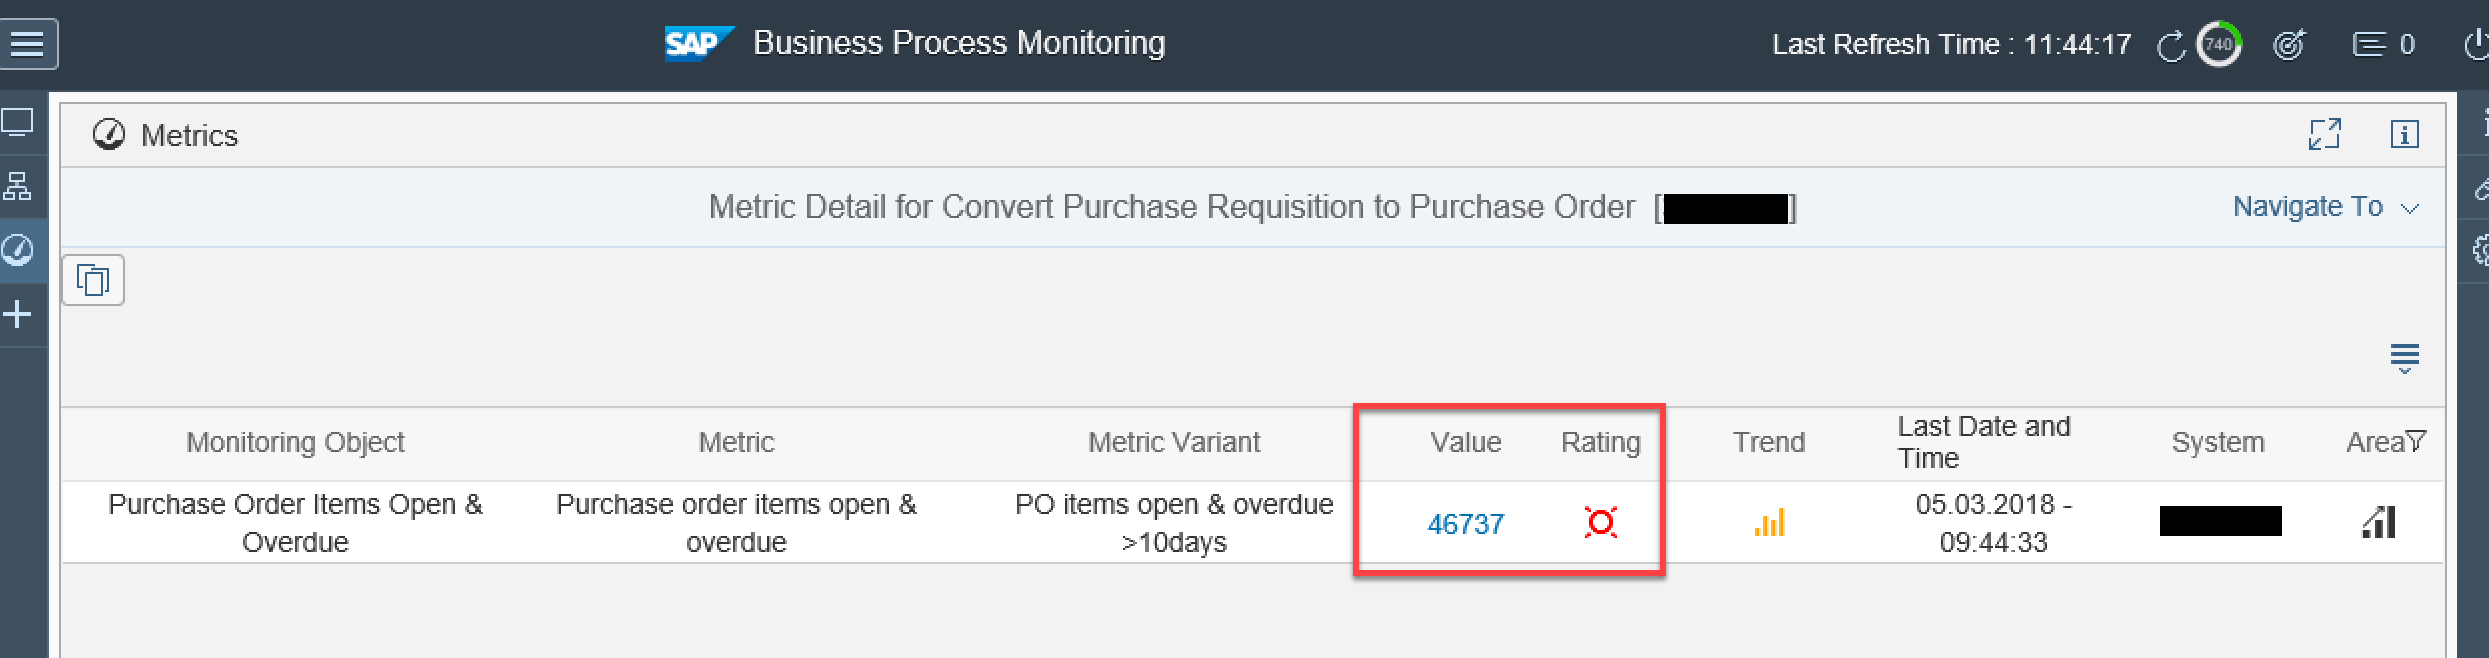Click the red critical rating icon

pos(1600,522)
